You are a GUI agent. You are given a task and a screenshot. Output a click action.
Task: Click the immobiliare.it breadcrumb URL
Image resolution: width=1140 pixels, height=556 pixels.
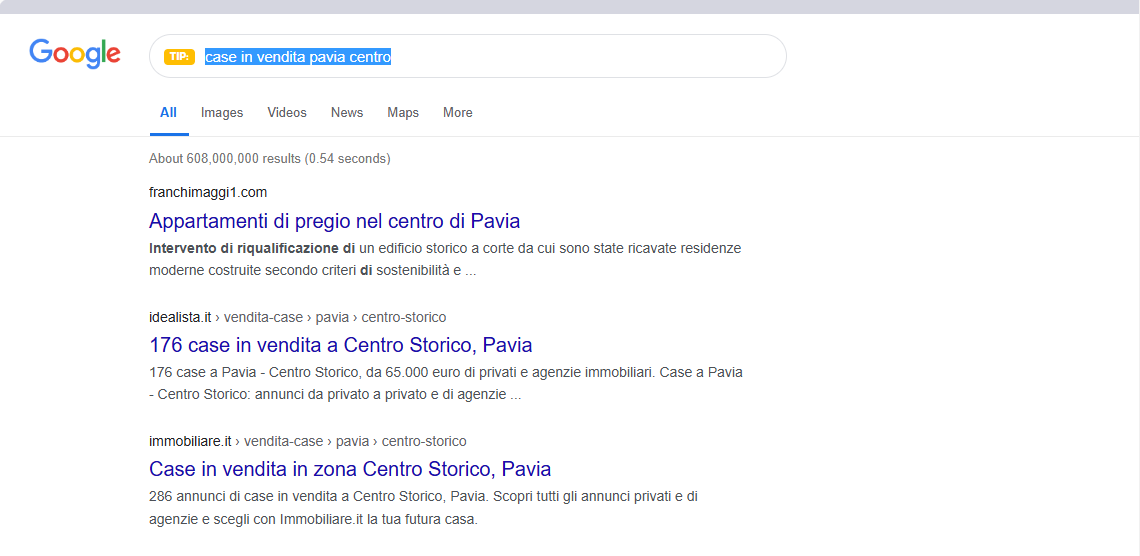click(x=308, y=441)
